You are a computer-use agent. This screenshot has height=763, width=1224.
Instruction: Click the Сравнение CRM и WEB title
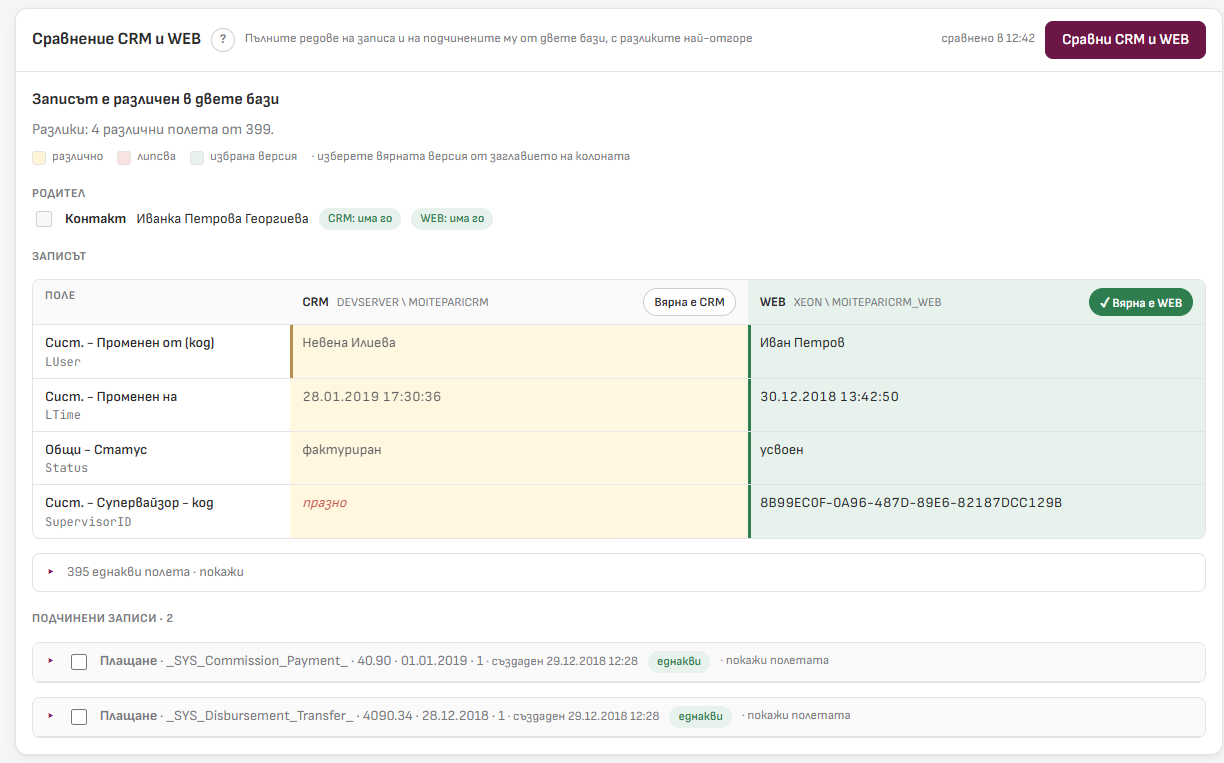pyautogui.click(x=117, y=39)
